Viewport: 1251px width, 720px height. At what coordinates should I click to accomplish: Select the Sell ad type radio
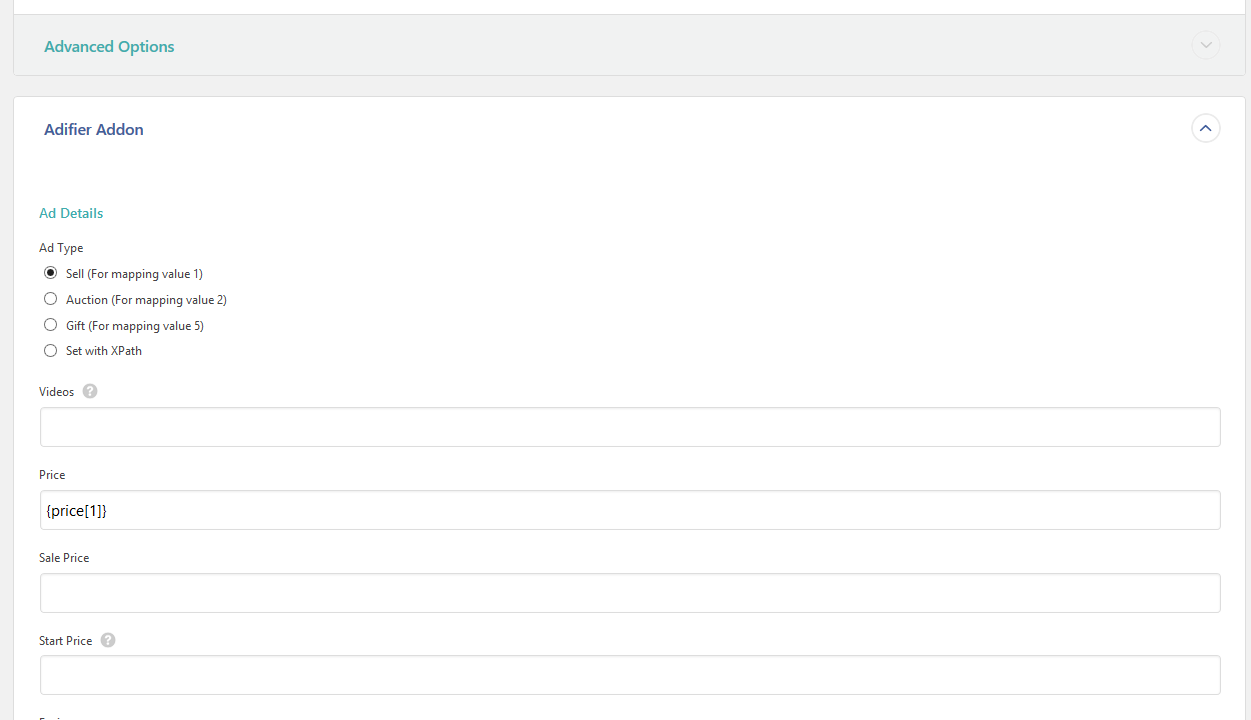(x=50, y=273)
